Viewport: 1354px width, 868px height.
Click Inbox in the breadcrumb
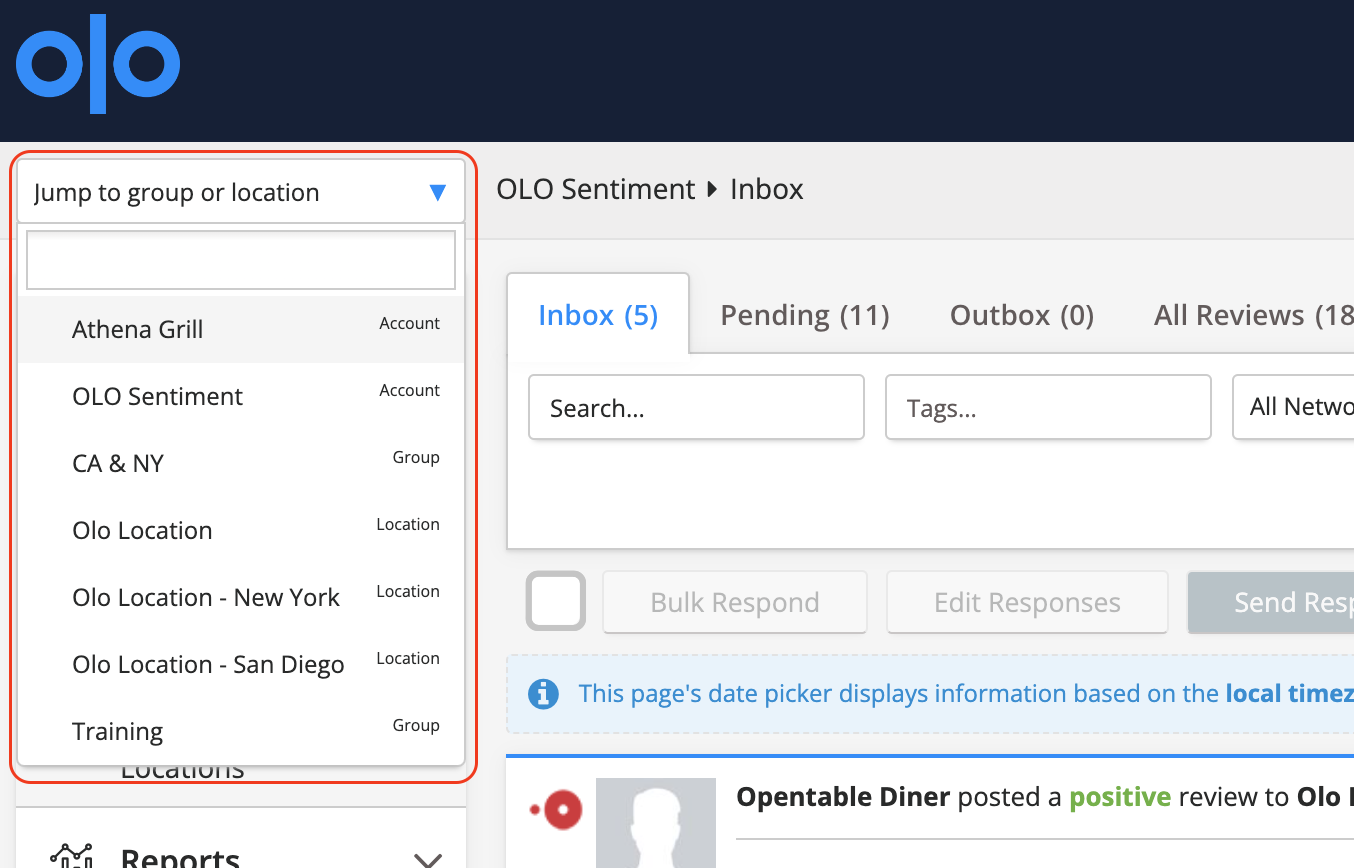tap(767, 189)
